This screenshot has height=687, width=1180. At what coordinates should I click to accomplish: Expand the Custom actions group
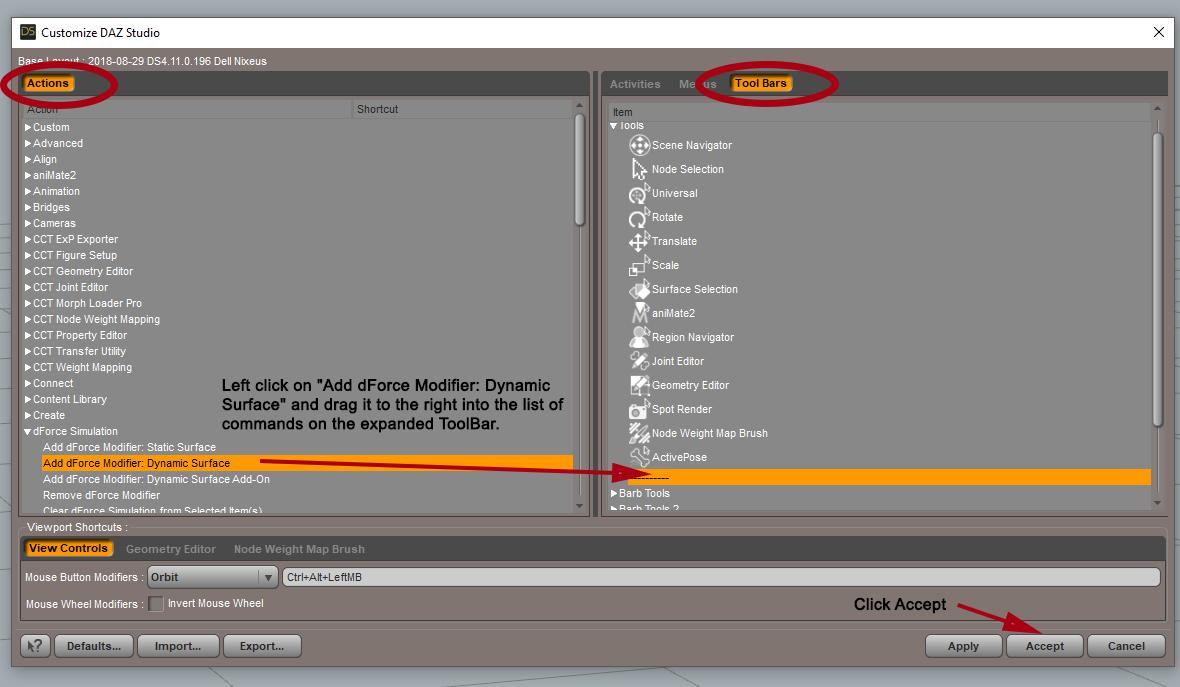28,127
